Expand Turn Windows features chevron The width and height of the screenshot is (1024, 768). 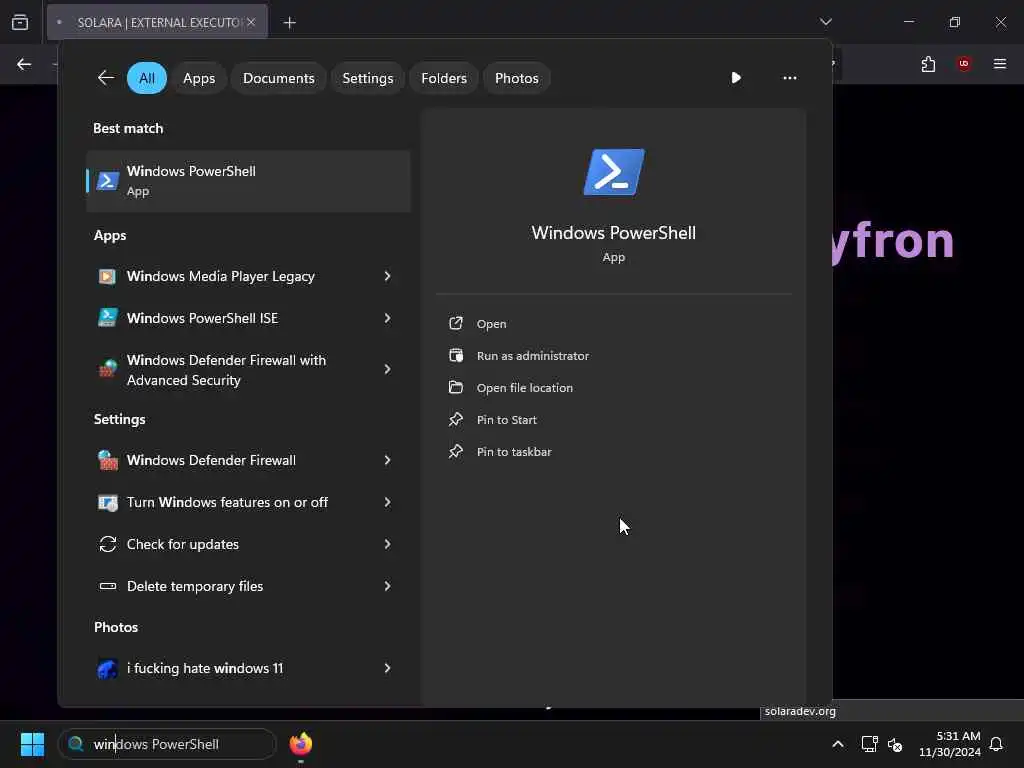pos(387,502)
